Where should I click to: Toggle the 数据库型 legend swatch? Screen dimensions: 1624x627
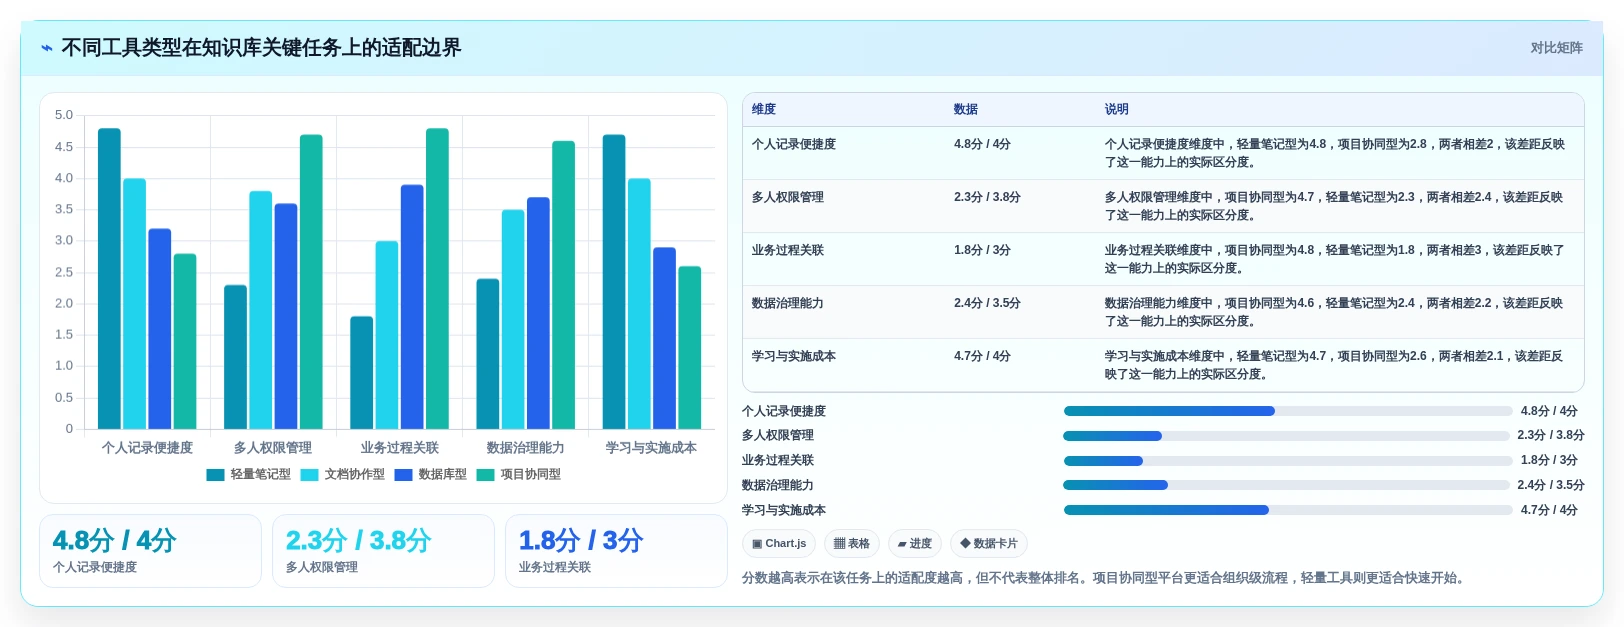click(x=403, y=475)
